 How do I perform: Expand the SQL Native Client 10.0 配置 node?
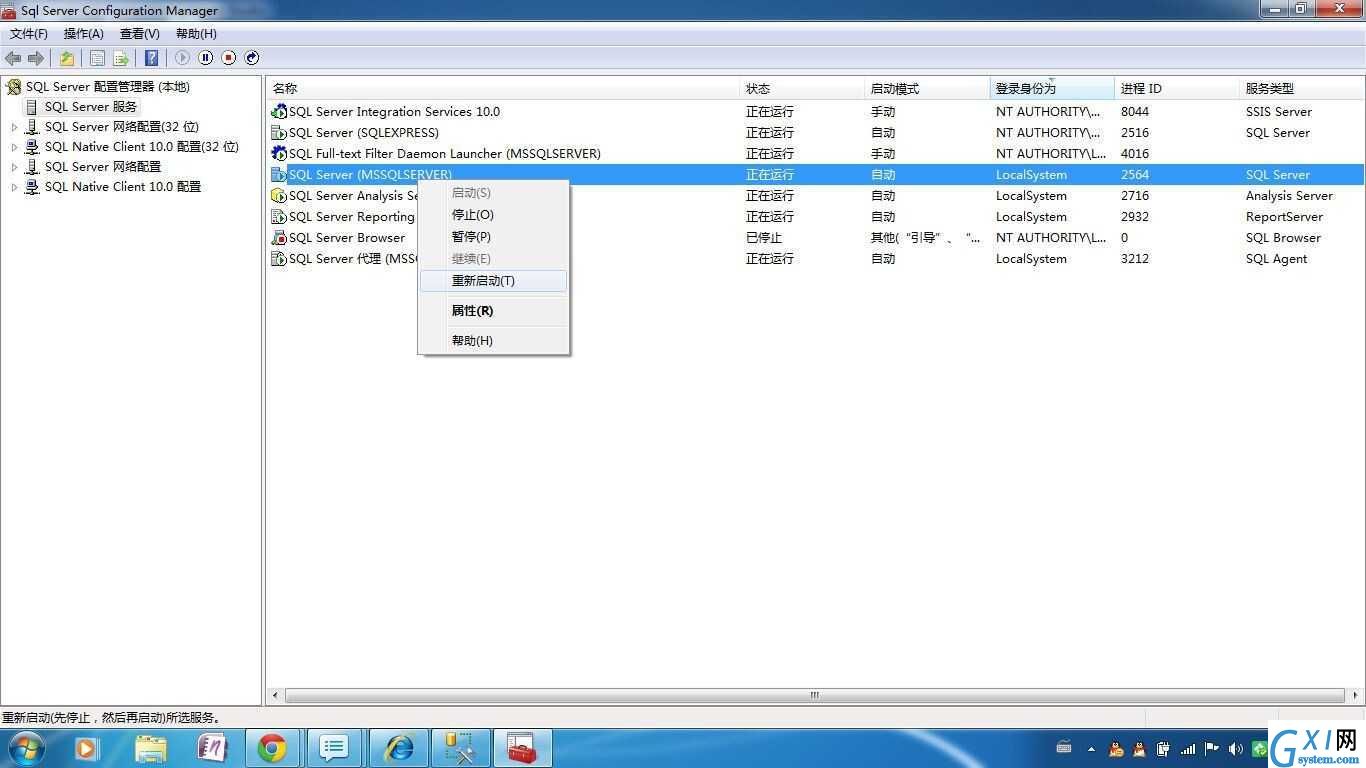[14, 187]
